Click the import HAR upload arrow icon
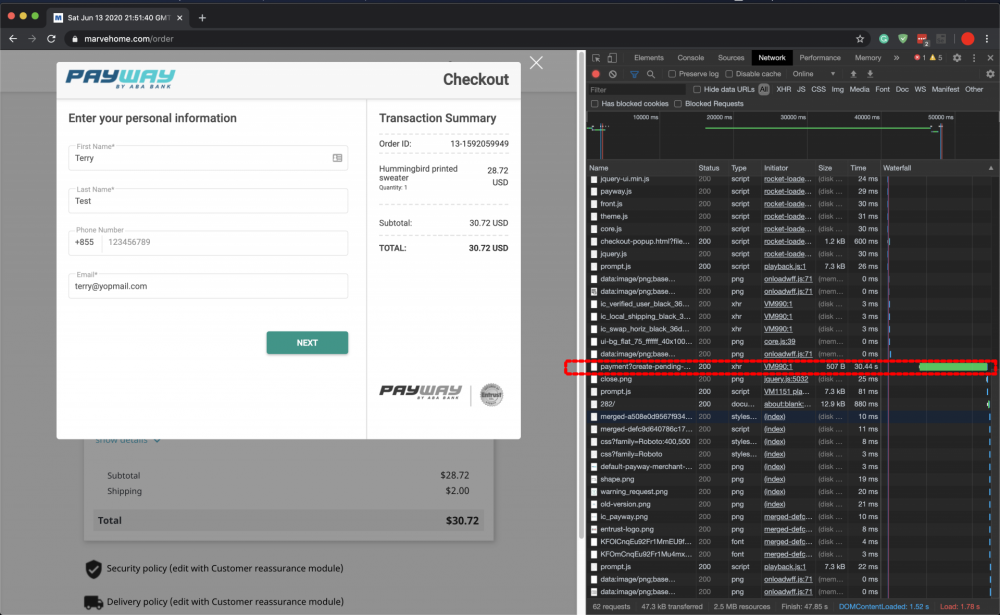Viewport: 1000px width, 615px height. click(853, 74)
